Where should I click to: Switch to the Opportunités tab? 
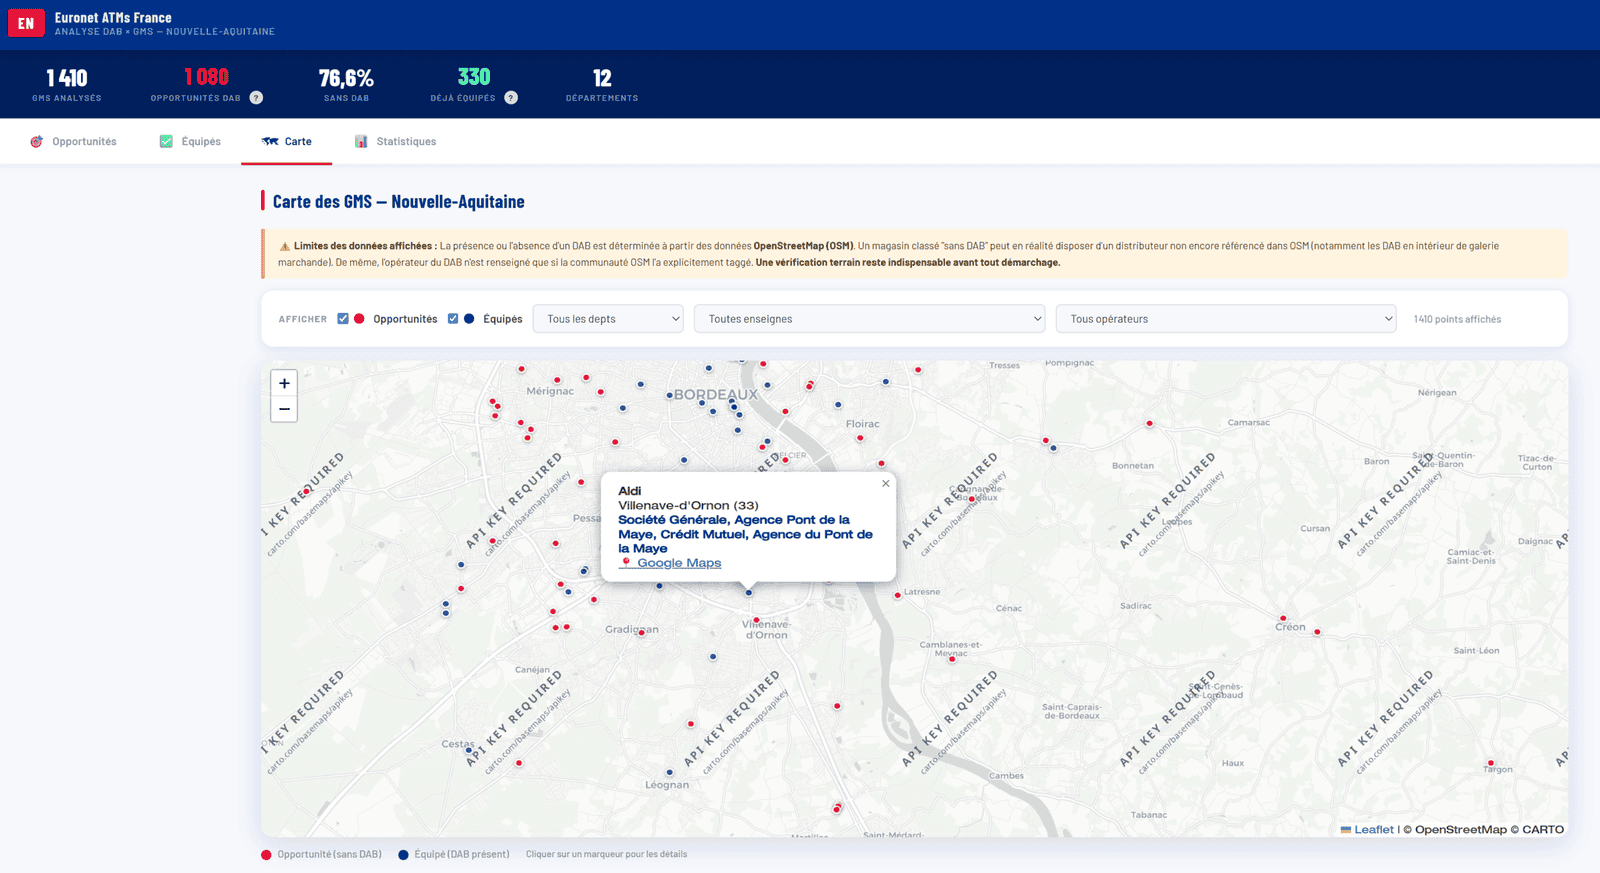(73, 142)
